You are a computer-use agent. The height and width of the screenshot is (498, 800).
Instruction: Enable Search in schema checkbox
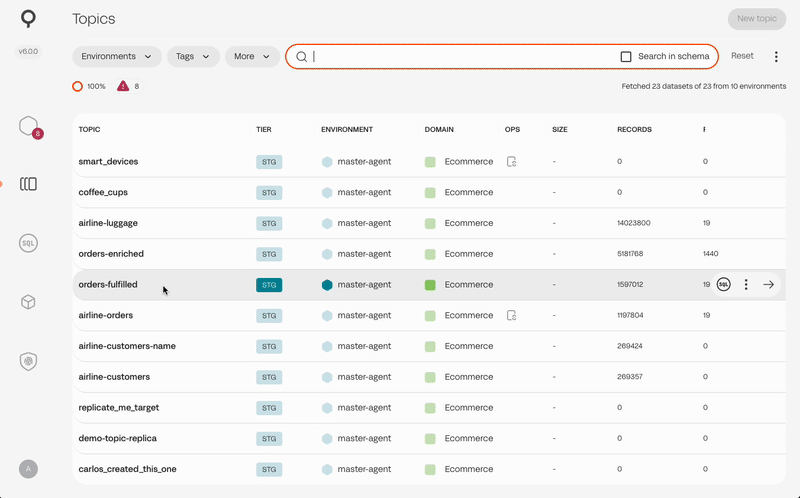(626, 57)
